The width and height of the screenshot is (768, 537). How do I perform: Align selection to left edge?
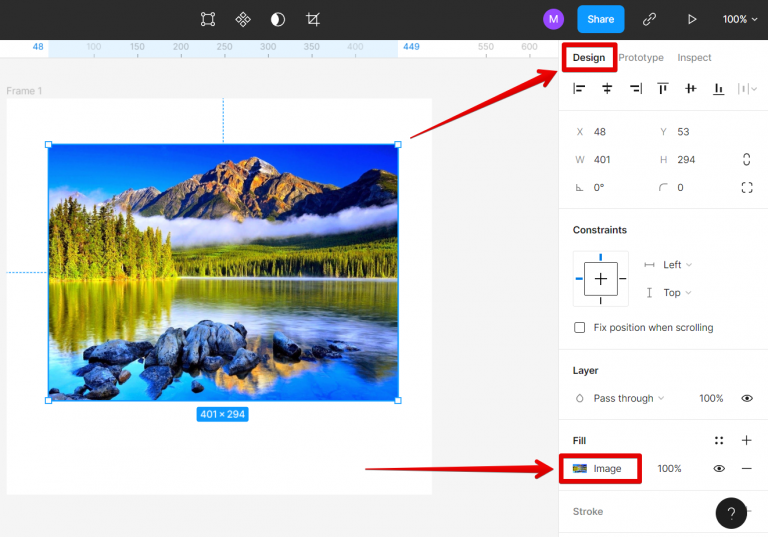pyautogui.click(x=579, y=89)
